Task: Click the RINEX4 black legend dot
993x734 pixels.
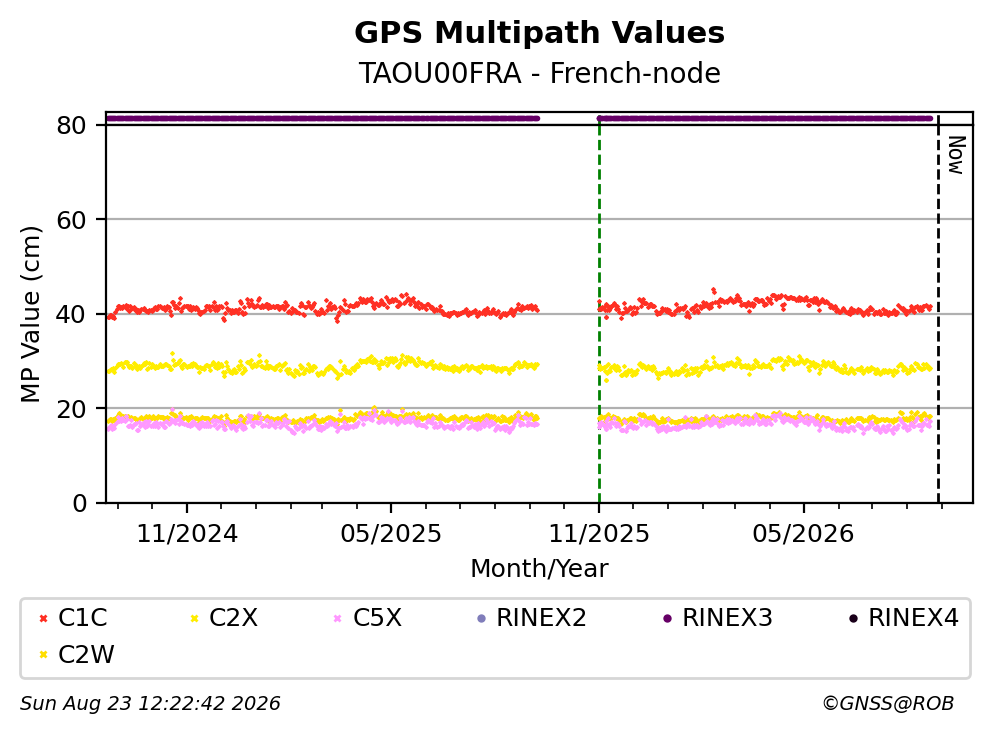Action: coord(853,619)
